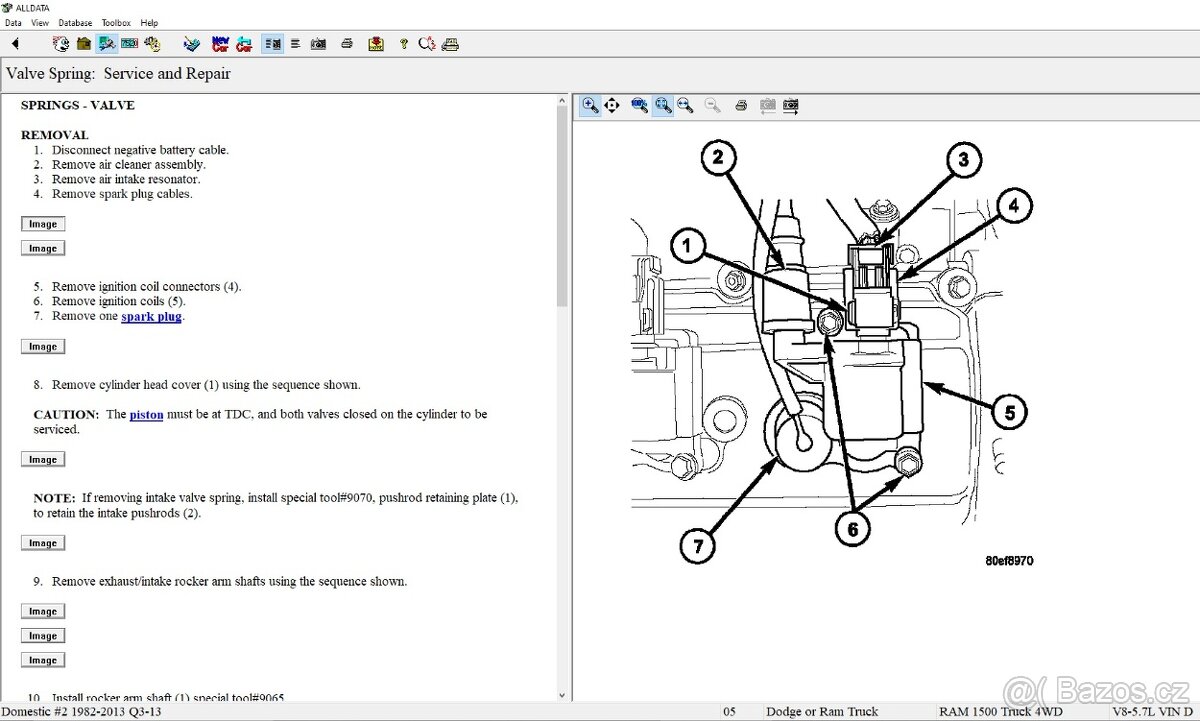1200x721 pixels.
Task: Open the View menu
Action: click(x=39, y=22)
